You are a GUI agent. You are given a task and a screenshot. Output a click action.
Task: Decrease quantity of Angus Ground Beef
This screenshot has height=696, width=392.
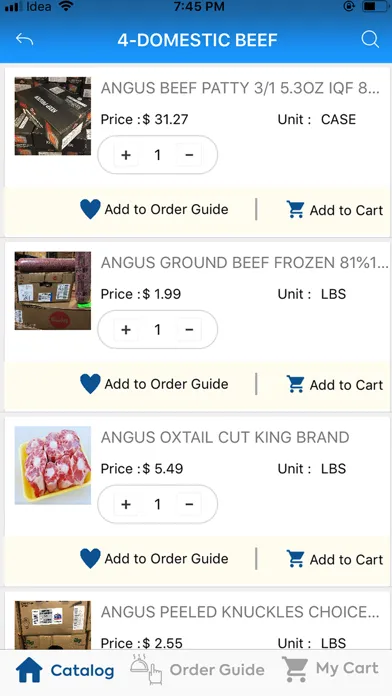tap(189, 329)
